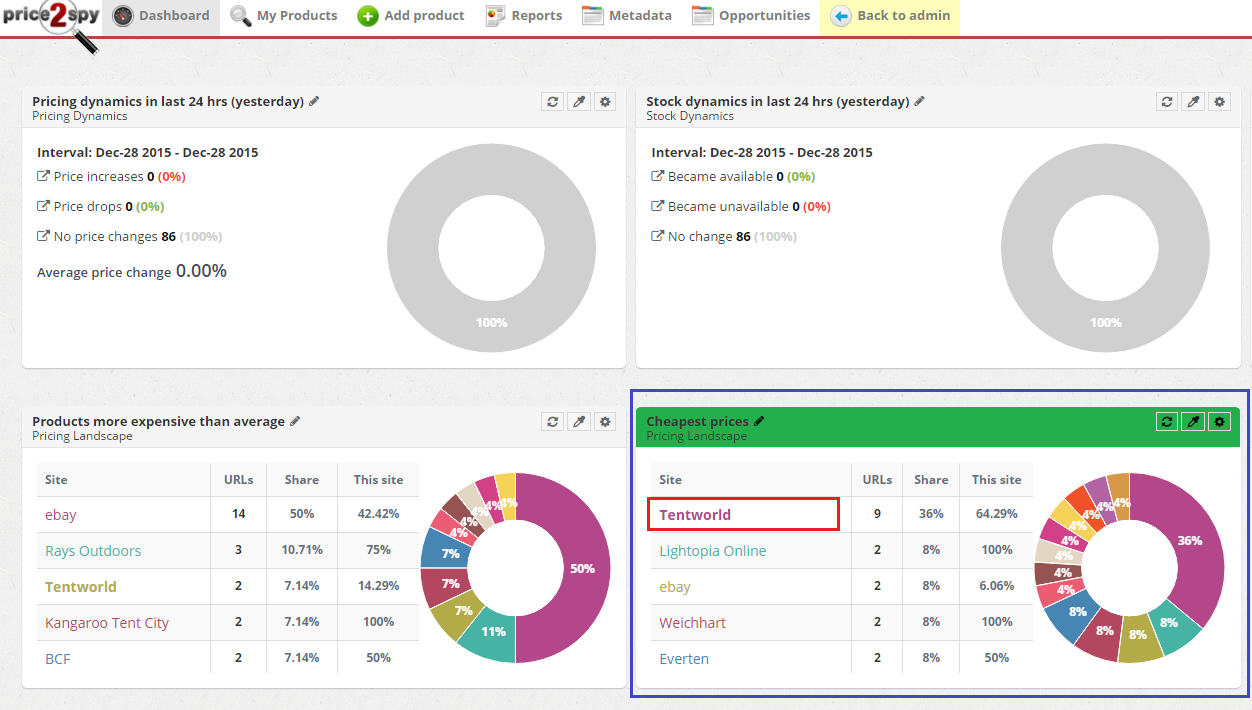Viewport: 1252px width, 710px height.
Task: Click the 50% slice of Products more expensive donut
Action: point(585,568)
